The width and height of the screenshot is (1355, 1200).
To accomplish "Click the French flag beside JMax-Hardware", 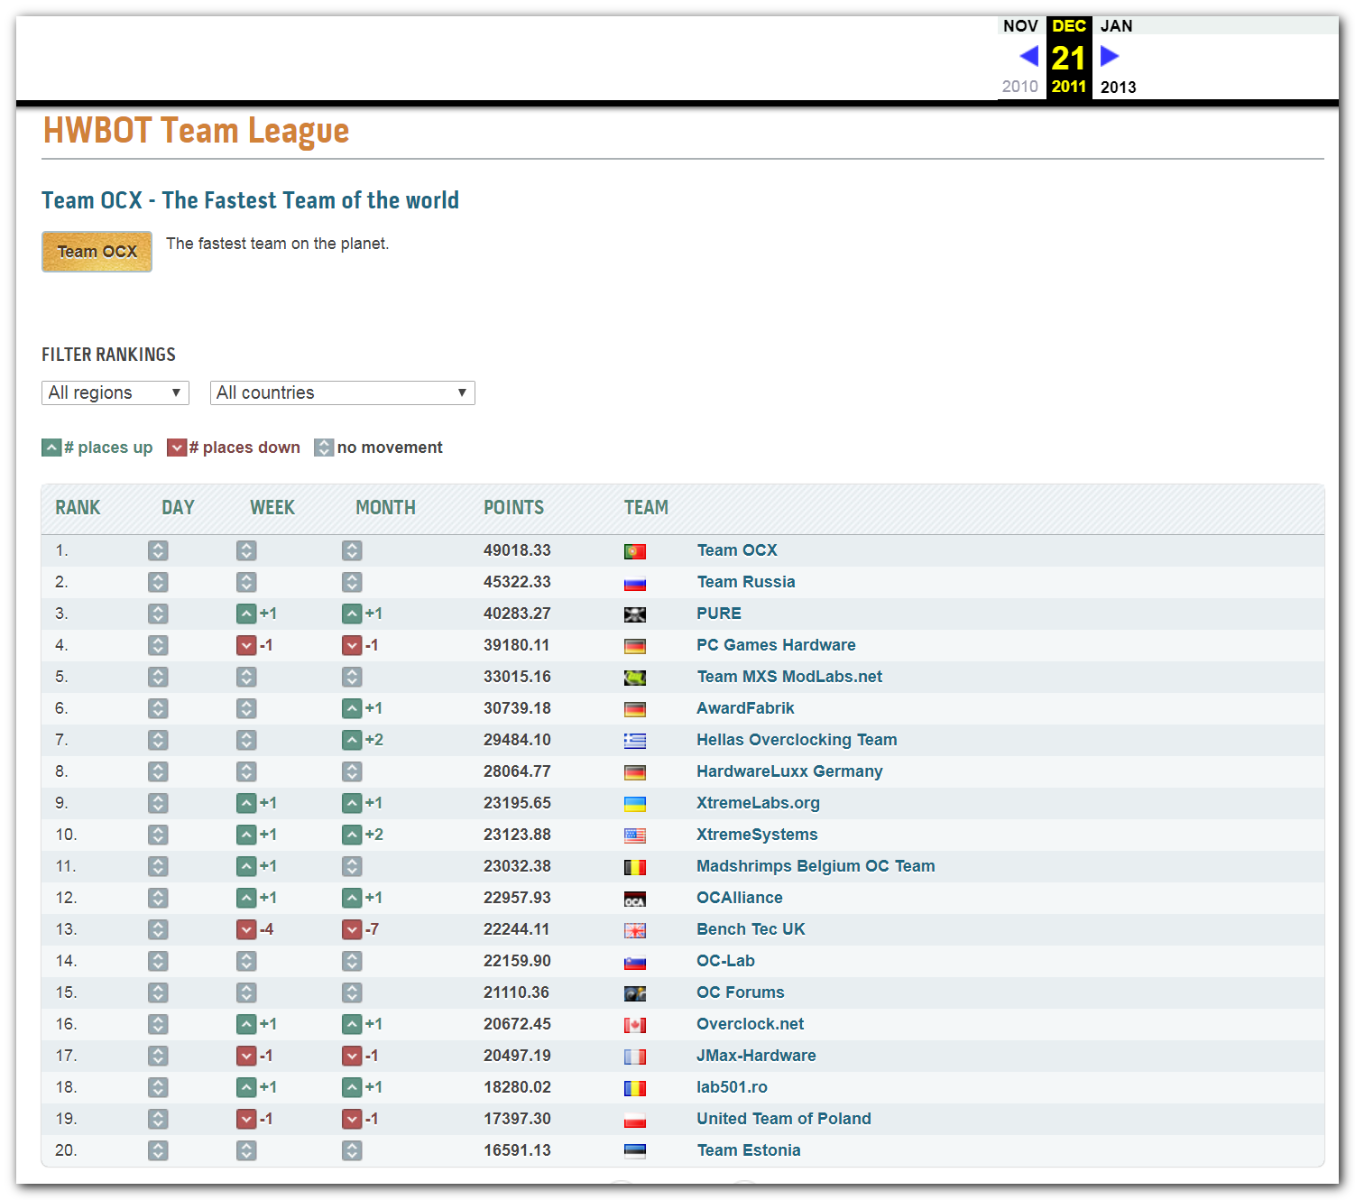I will tap(635, 1057).
